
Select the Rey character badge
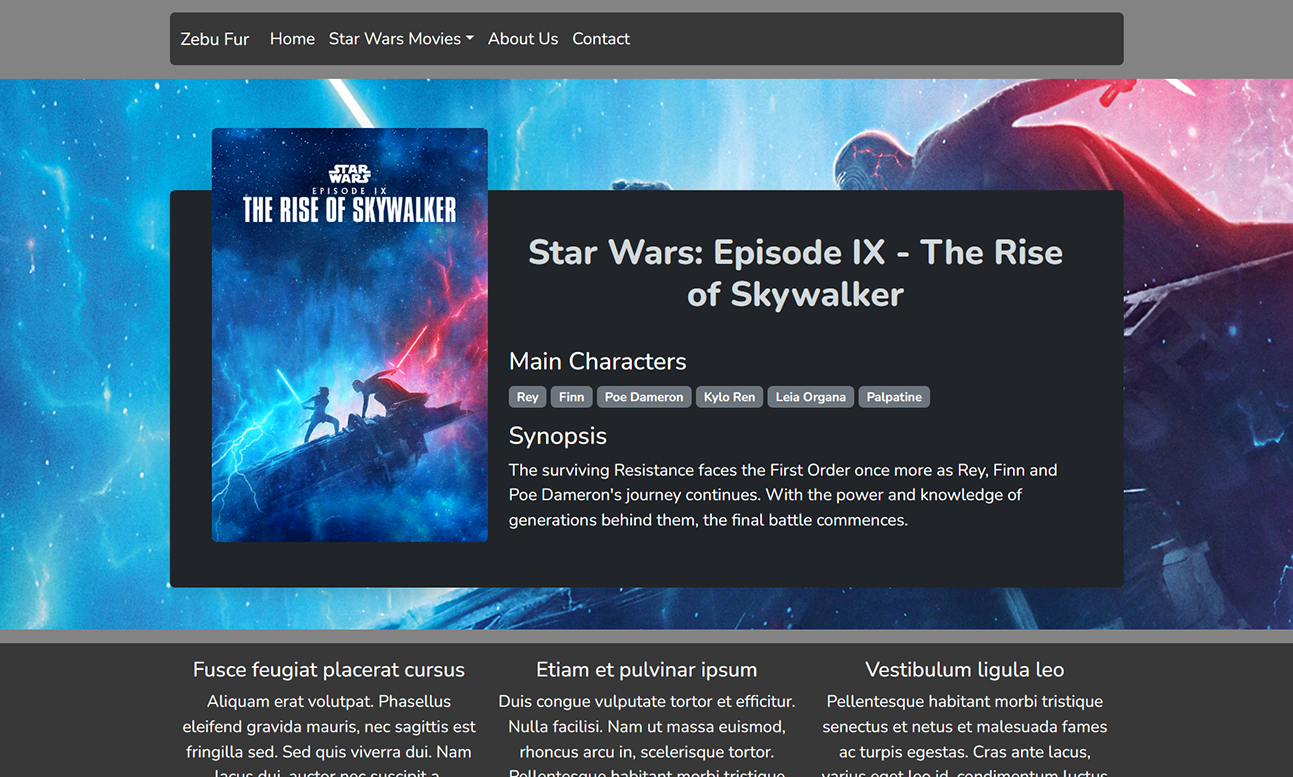tap(527, 397)
